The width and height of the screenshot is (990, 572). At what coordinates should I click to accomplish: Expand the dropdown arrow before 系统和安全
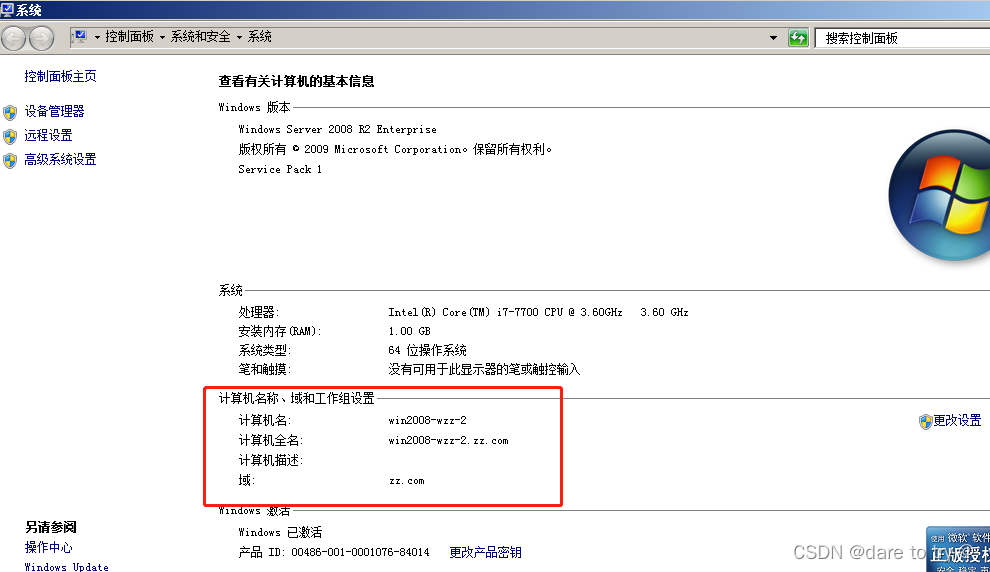coord(162,37)
